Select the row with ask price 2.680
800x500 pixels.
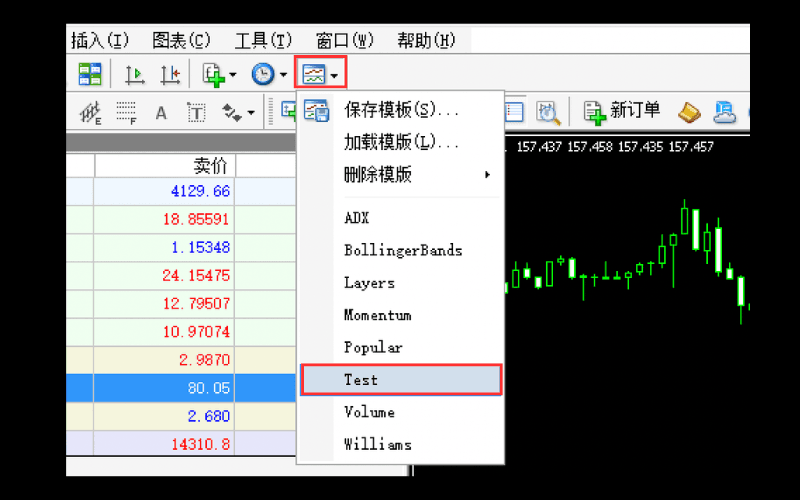click(x=181, y=416)
